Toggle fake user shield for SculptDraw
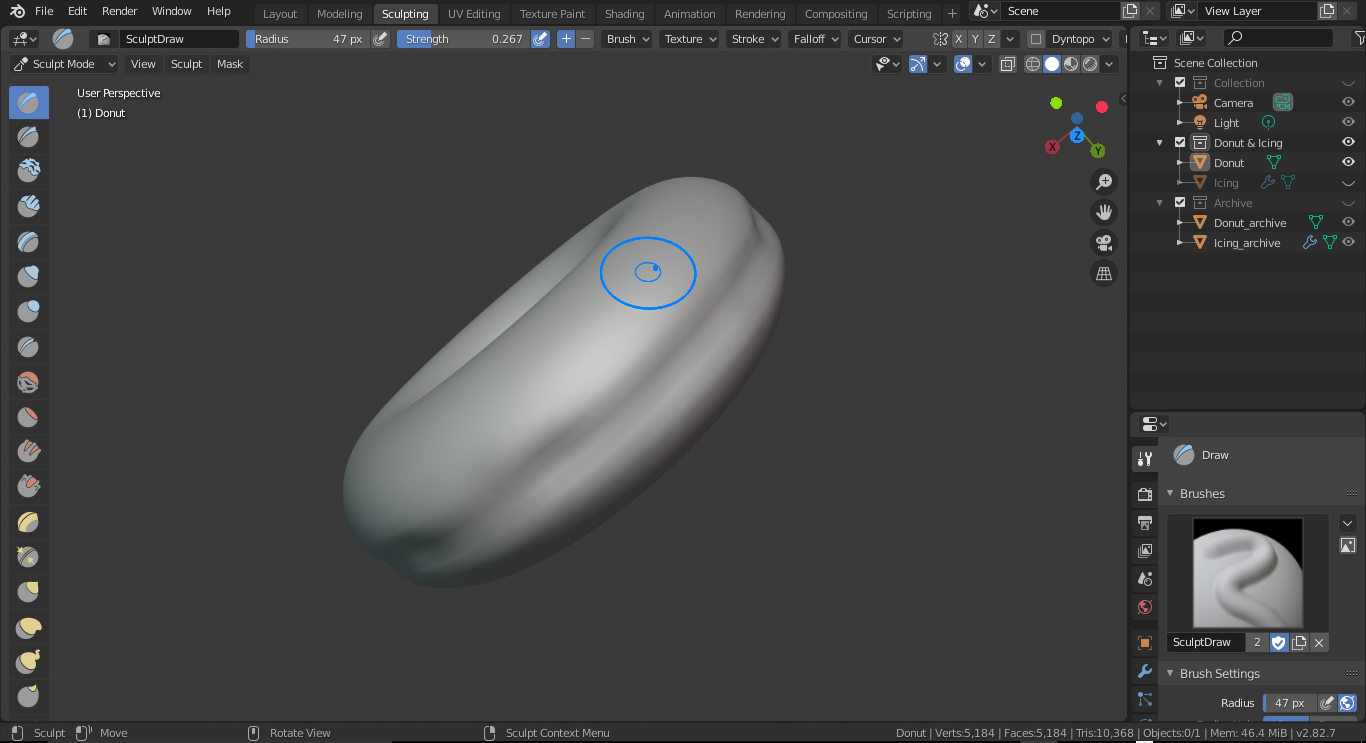This screenshot has height=743, width=1366. point(1279,642)
